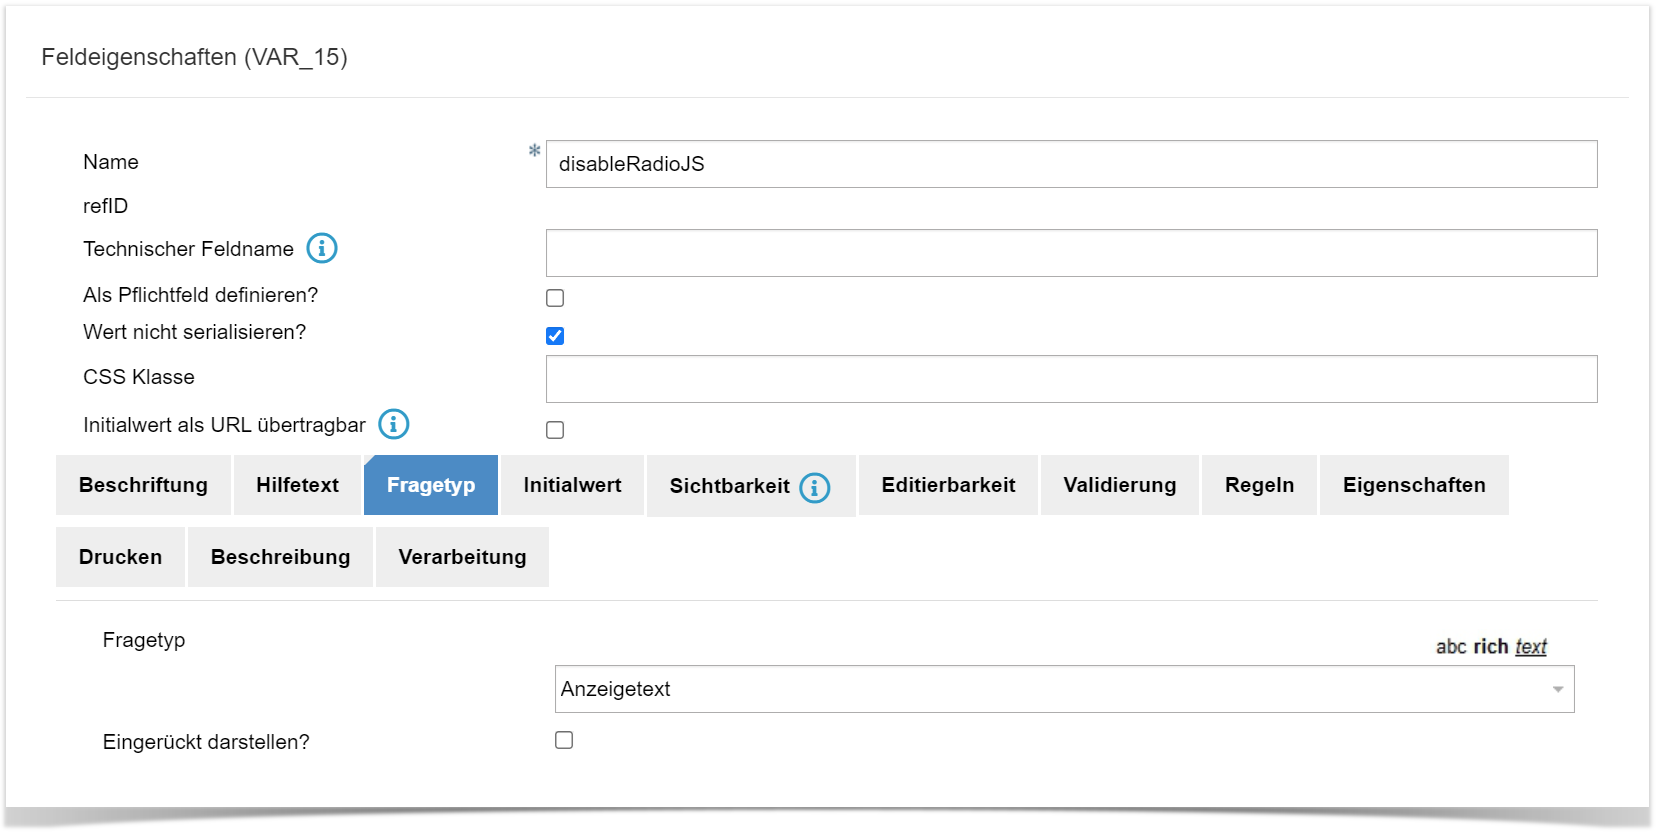The width and height of the screenshot is (1663, 836).
Task: Select the Initialwert tab
Action: tap(572, 485)
